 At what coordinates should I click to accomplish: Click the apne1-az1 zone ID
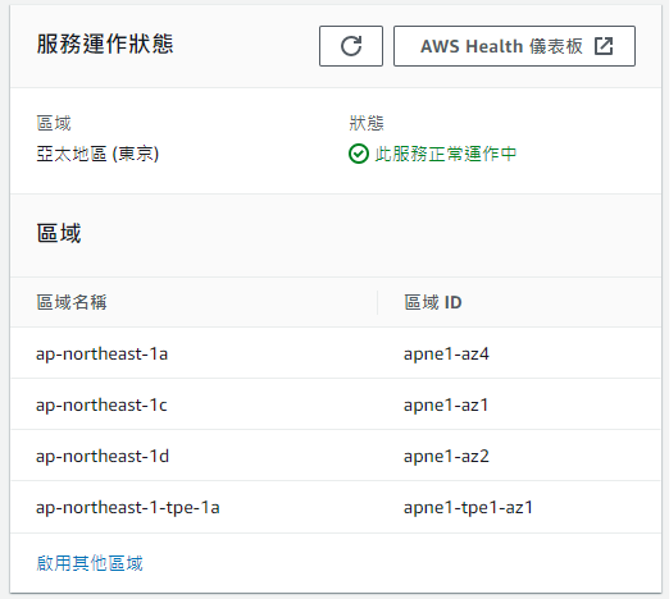pyautogui.click(x=446, y=405)
